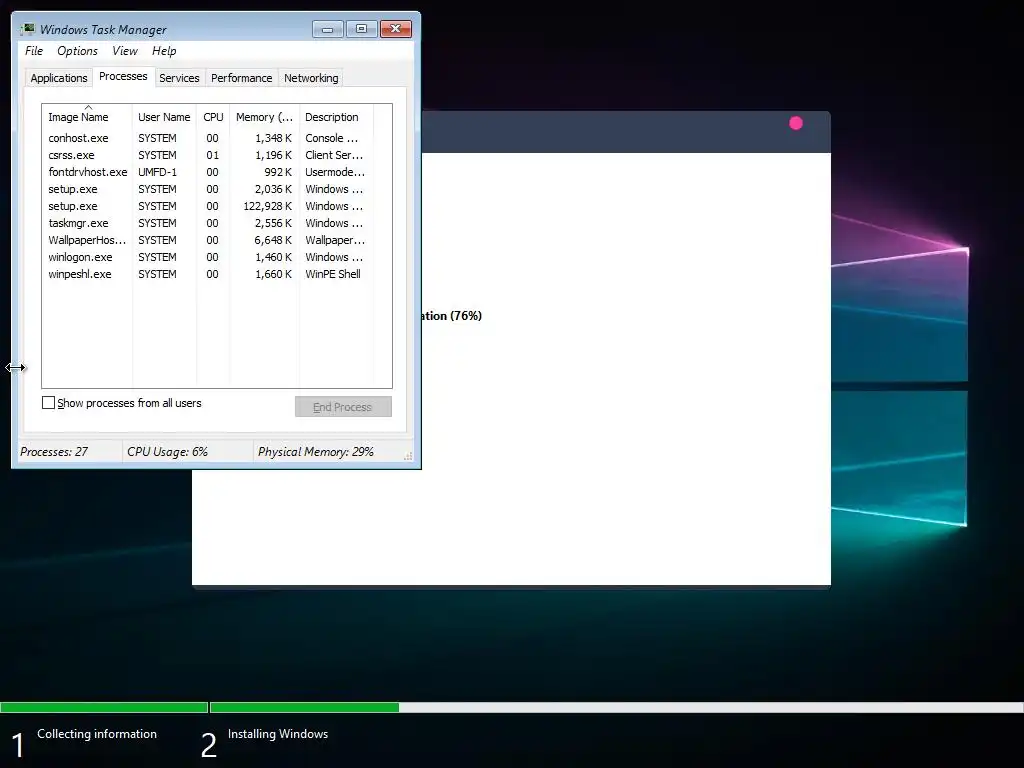The width and height of the screenshot is (1024, 768).
Task: Select the WallpaperHos... process row
Action: point(208,240)
